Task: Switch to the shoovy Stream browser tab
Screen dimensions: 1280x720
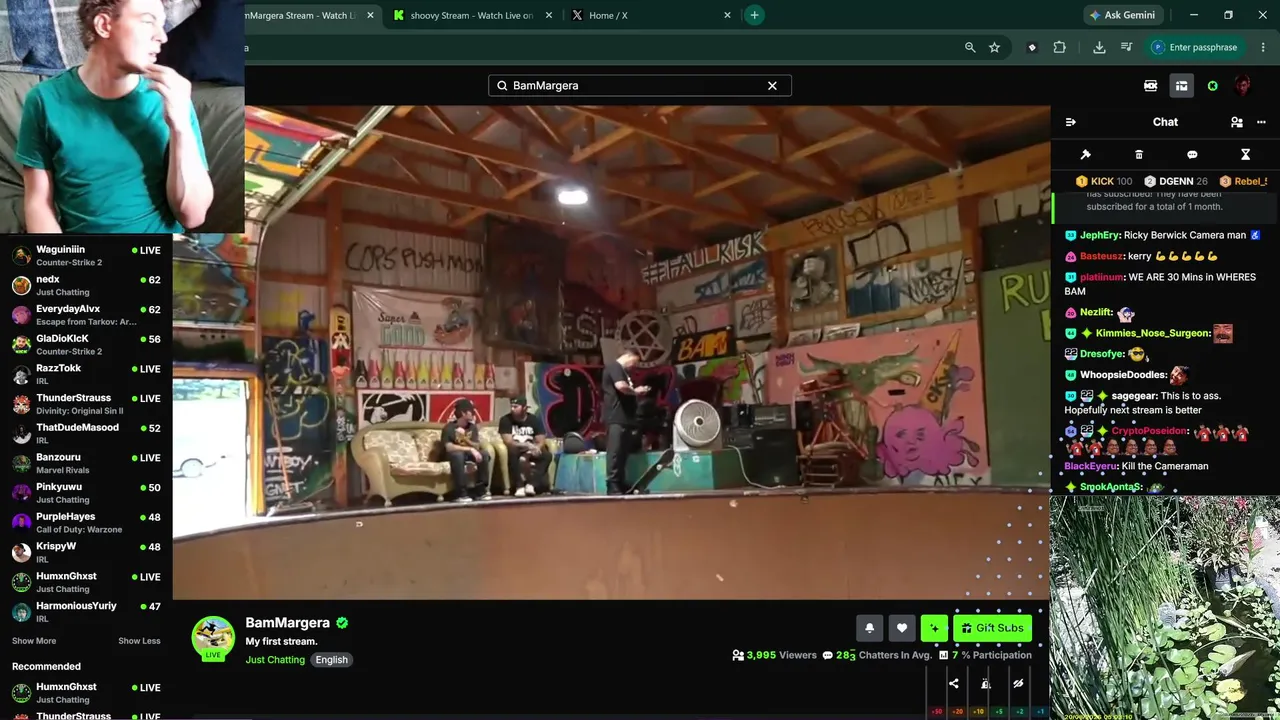Action: pyautogui.click(x=472, y=15)
